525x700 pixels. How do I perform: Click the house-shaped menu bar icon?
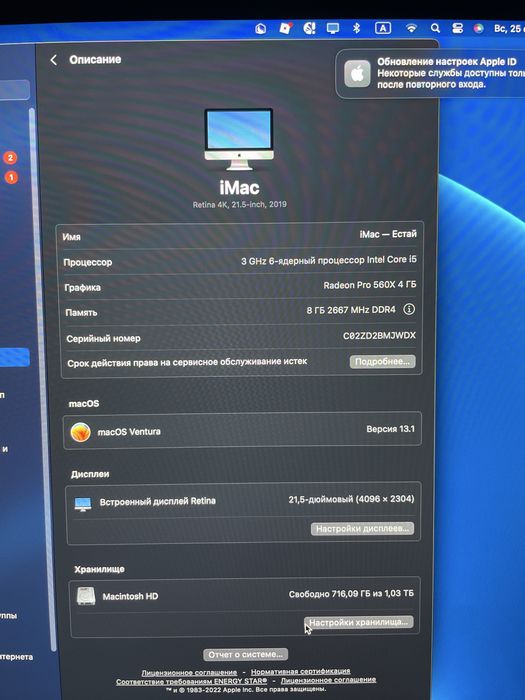click(x=261, y=29)
